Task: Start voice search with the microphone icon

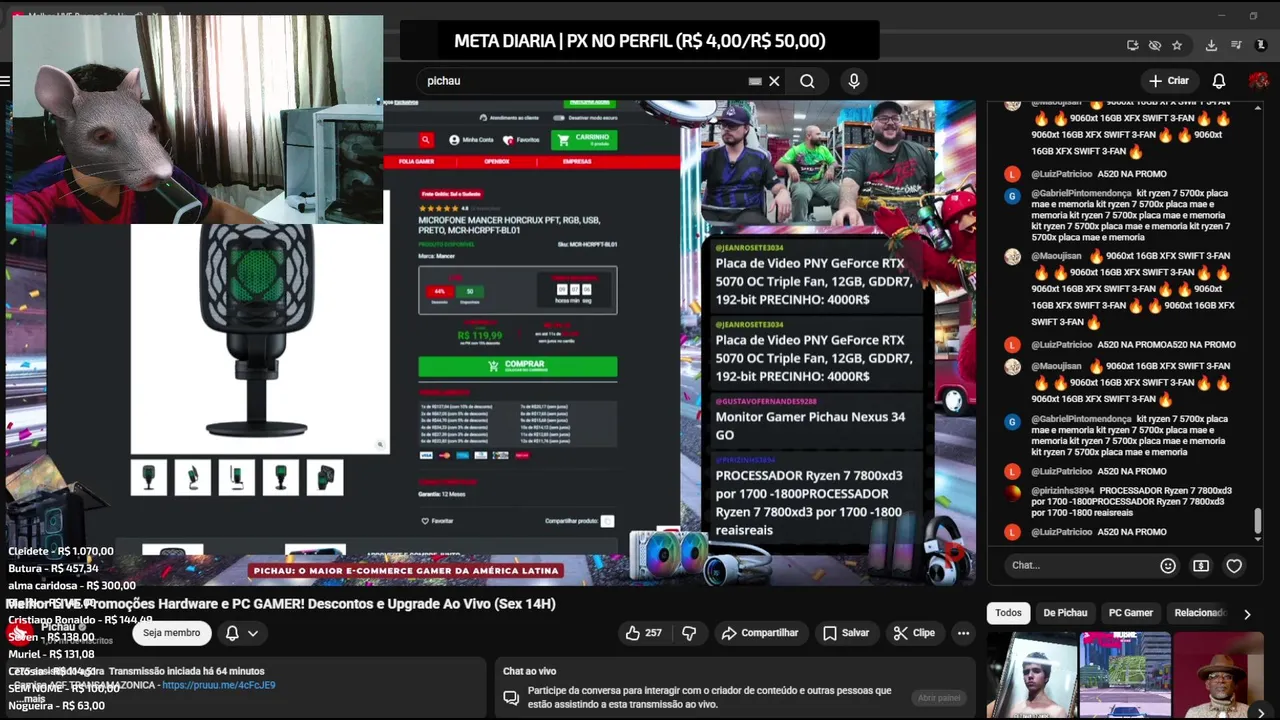Action: [x=853, y=81]
